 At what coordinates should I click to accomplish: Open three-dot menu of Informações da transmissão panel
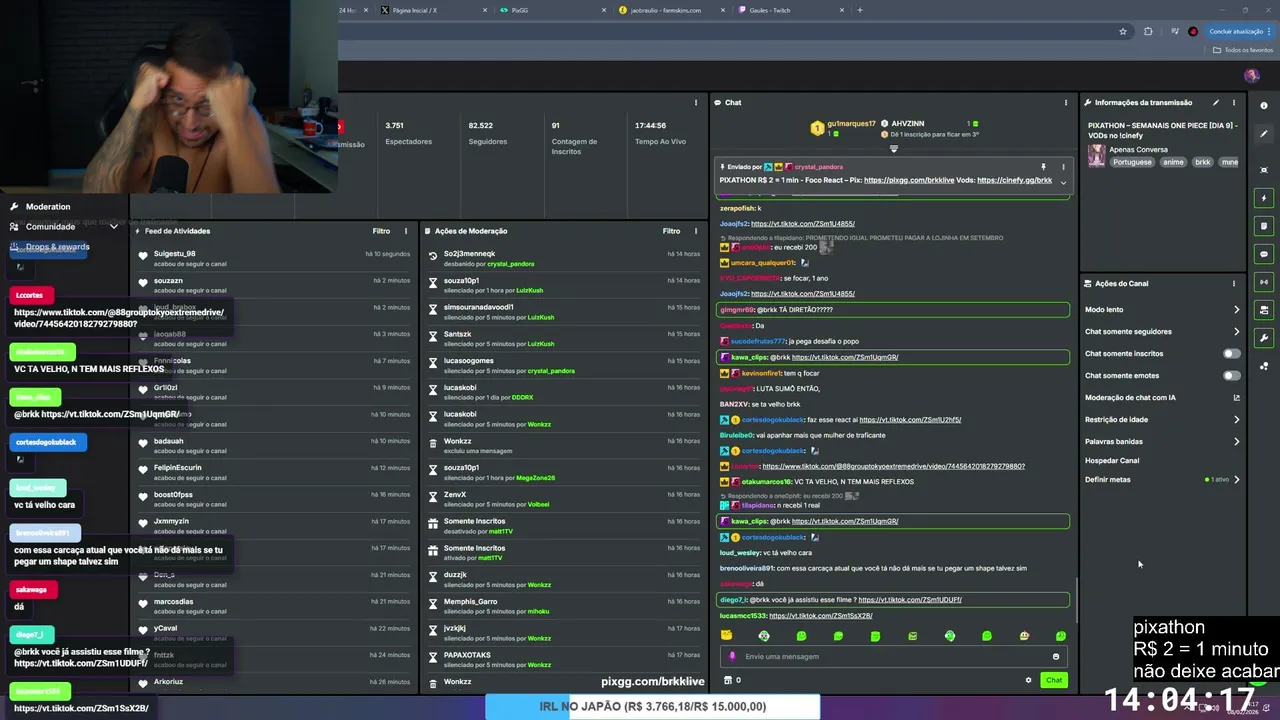pyautogui.click(x=1233, y=102)
